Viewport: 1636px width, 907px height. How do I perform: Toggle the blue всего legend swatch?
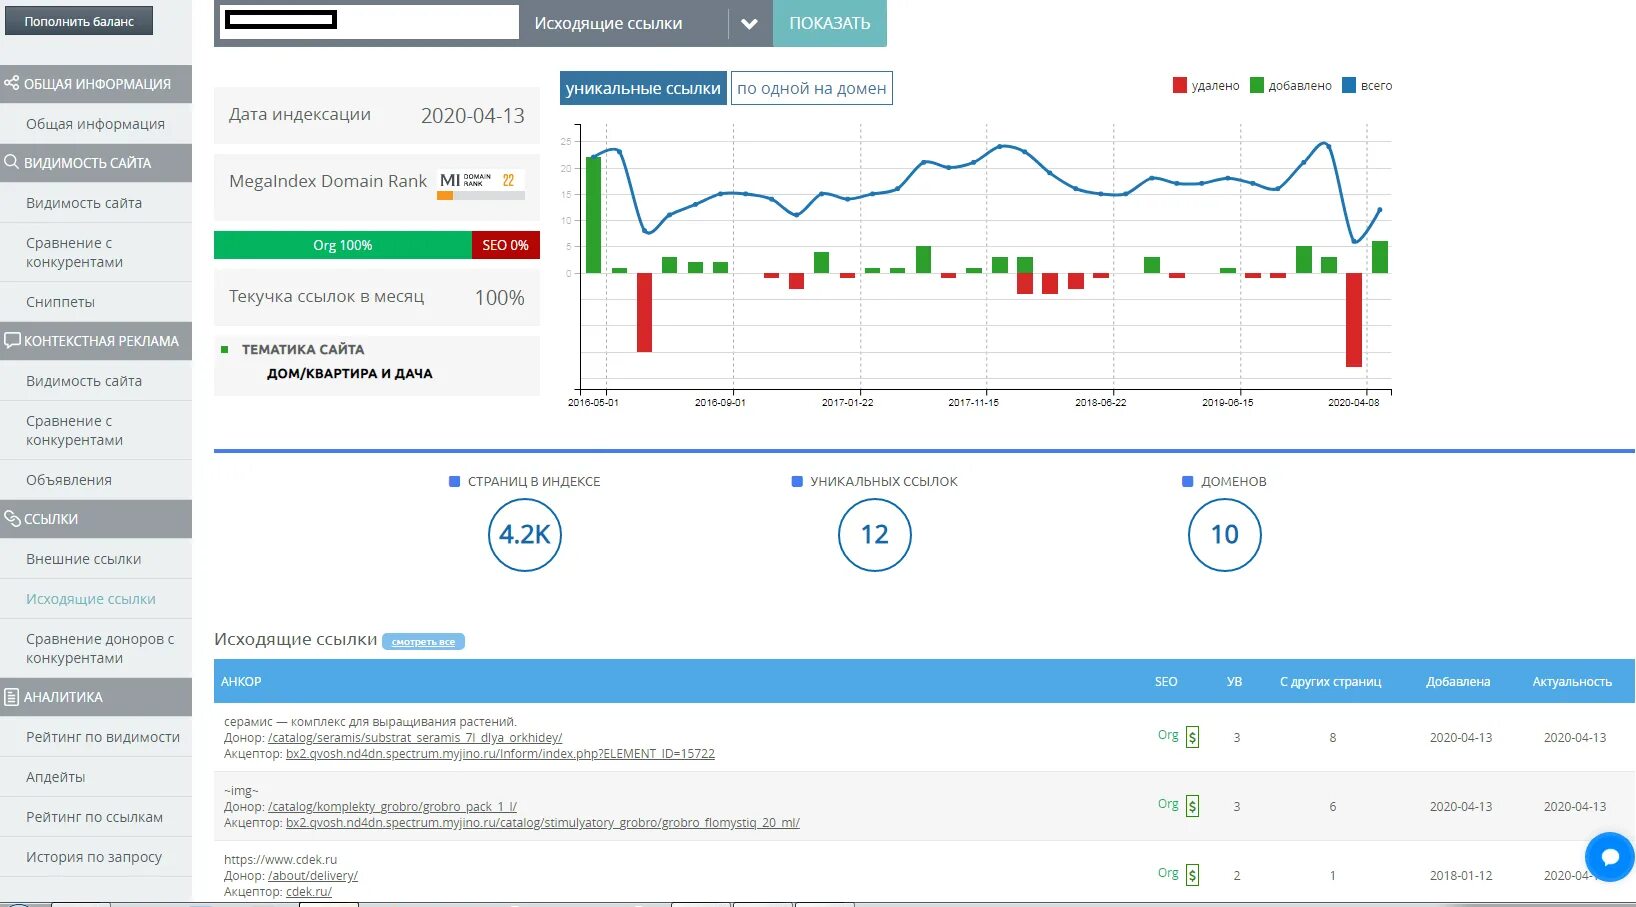1349,85
